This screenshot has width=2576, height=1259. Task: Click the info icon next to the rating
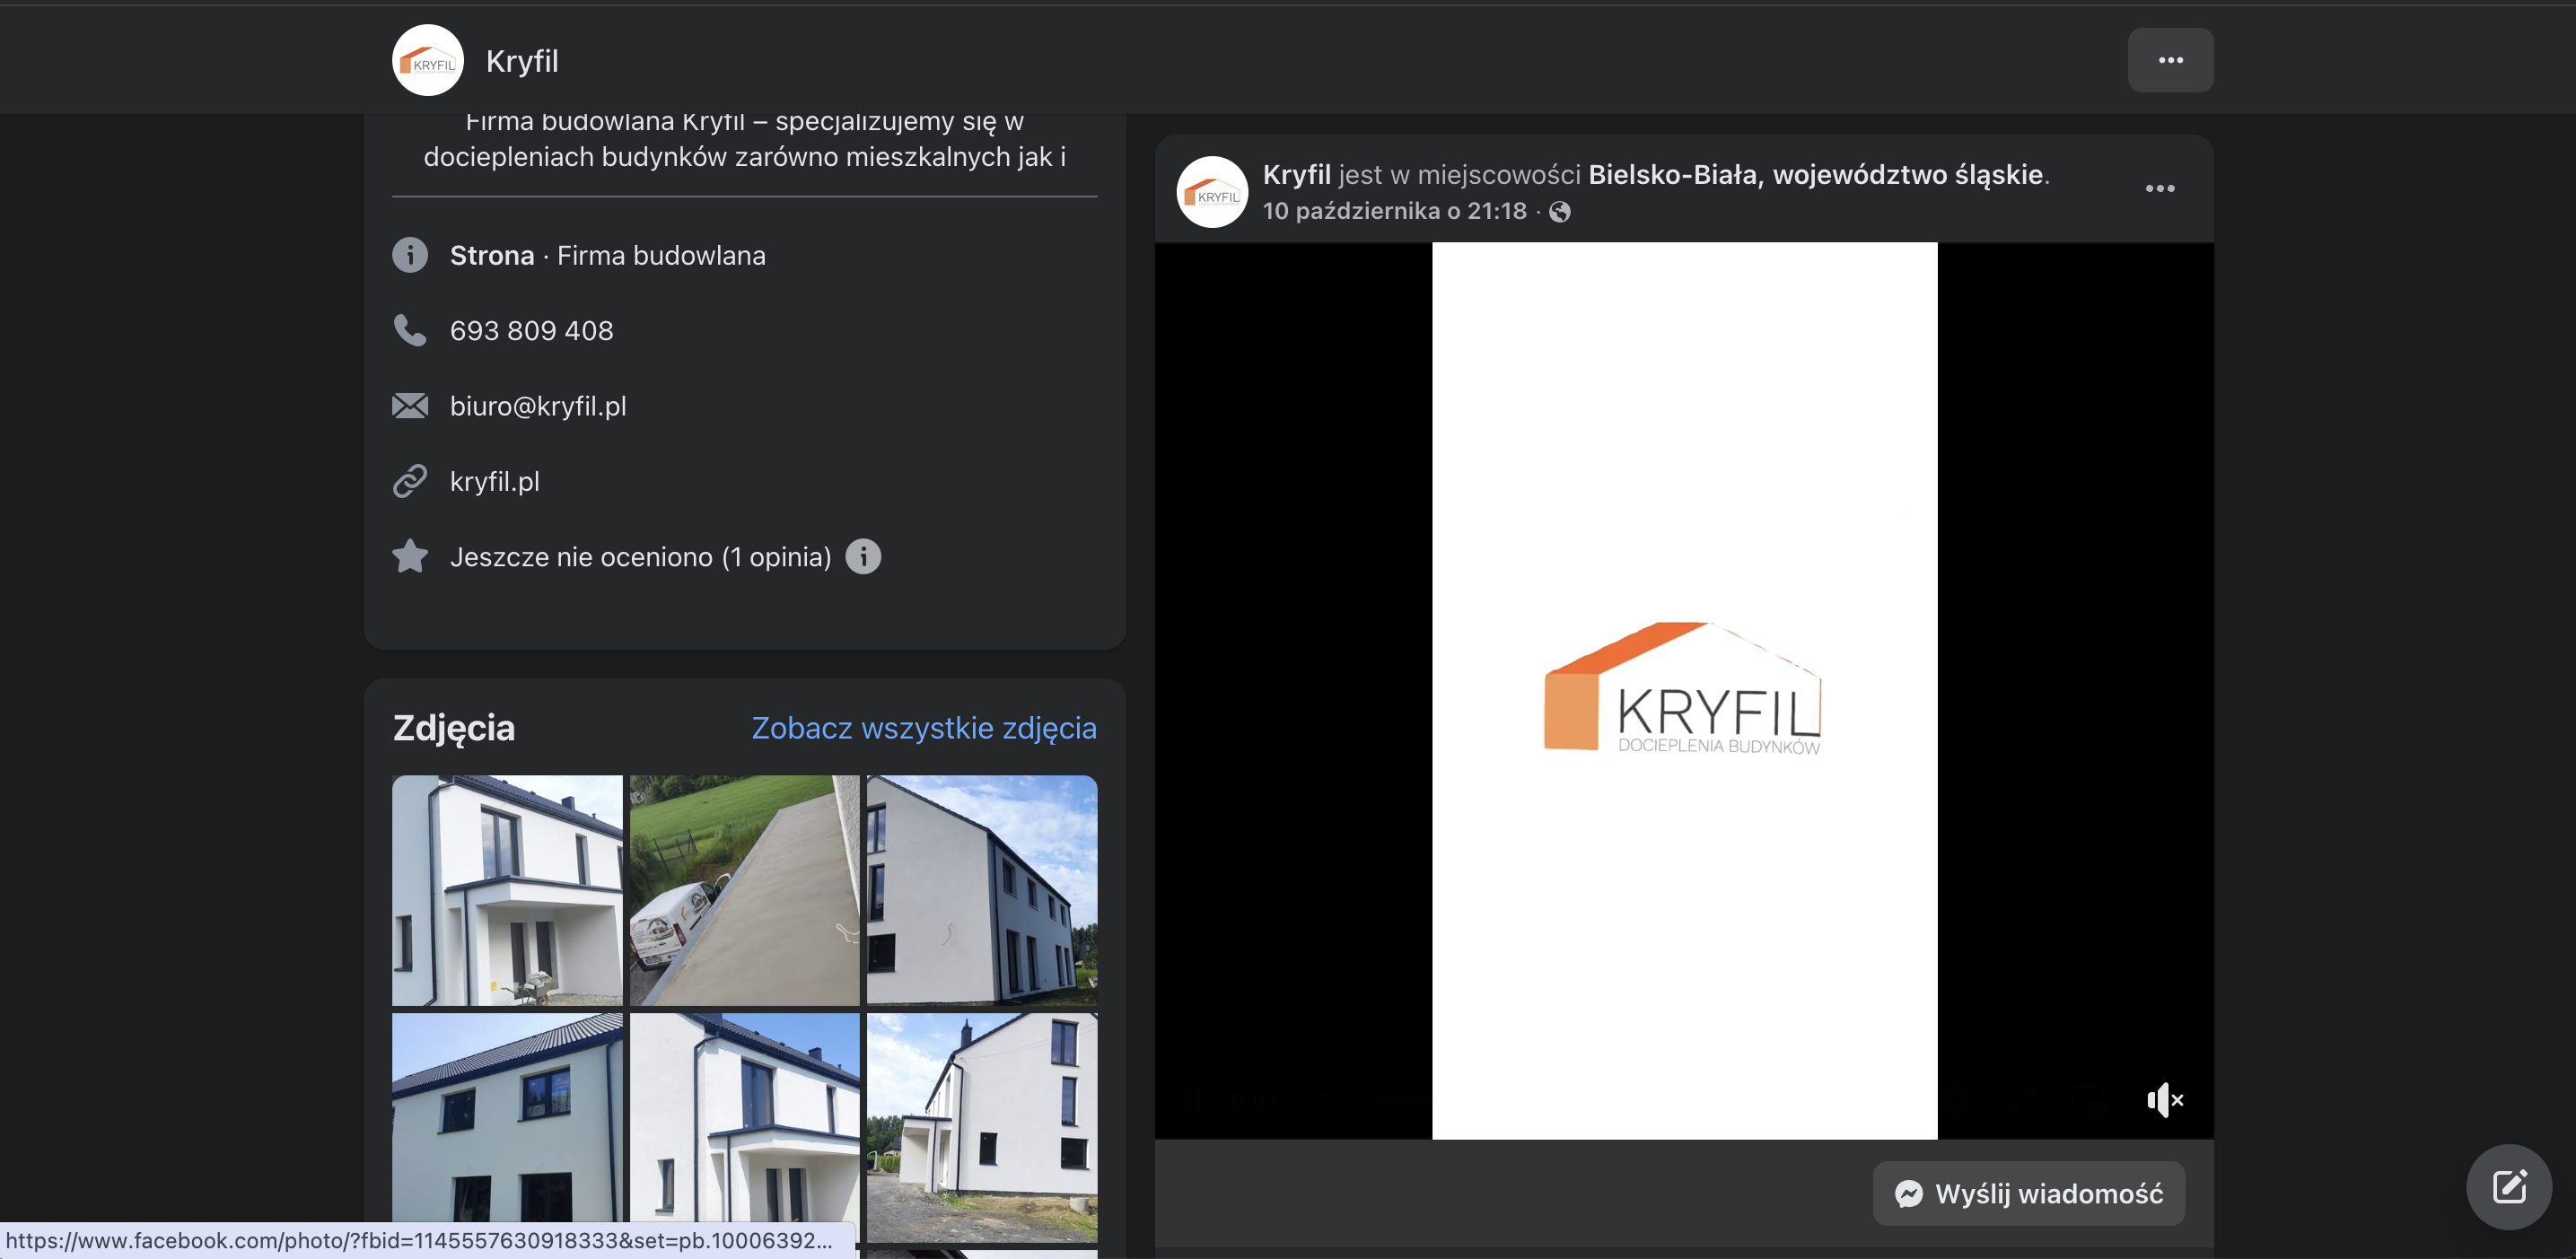tap(863, 556)
